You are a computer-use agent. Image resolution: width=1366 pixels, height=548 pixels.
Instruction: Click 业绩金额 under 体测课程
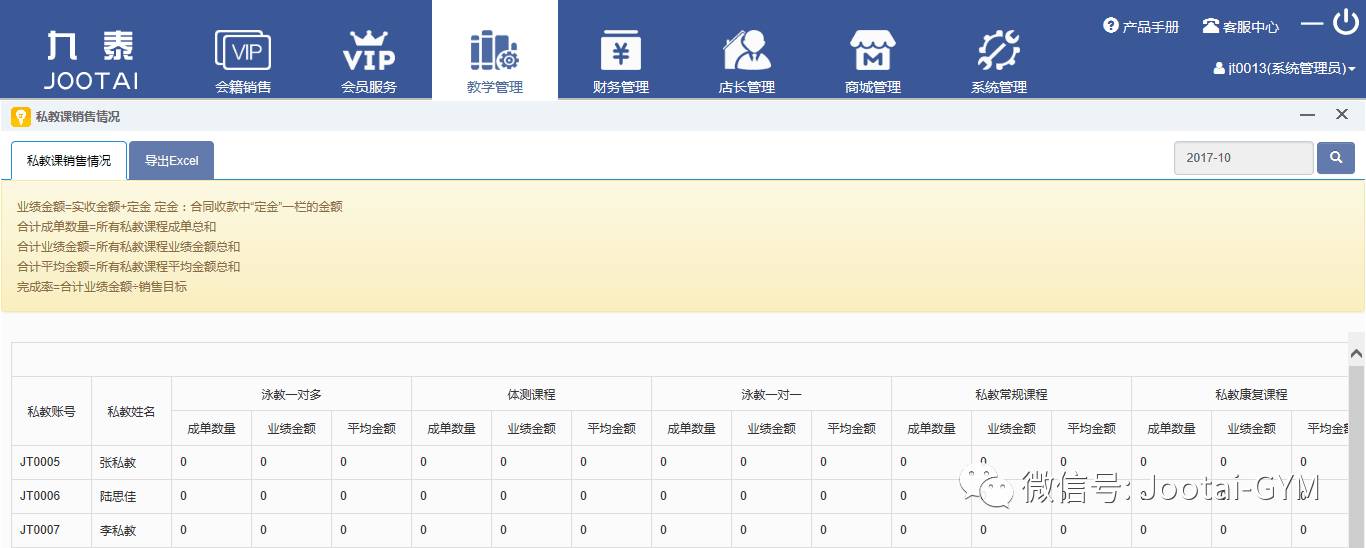(531, 428)
